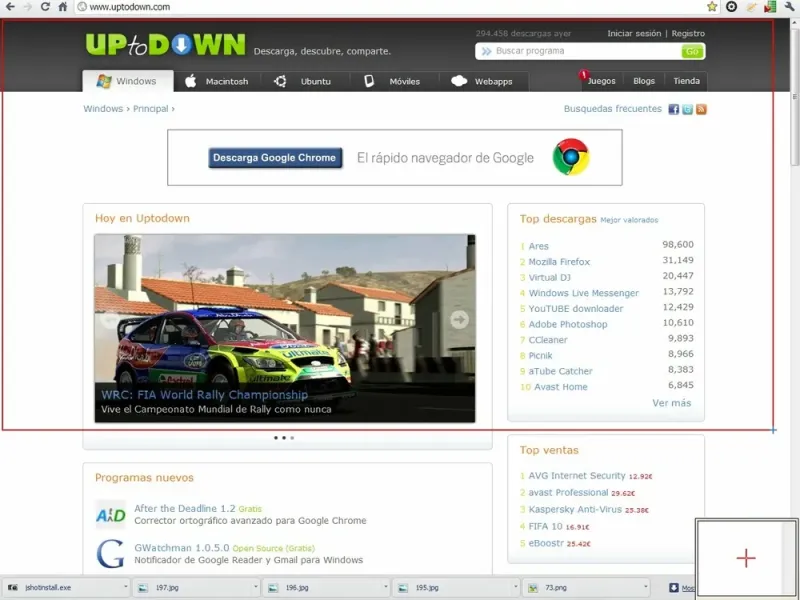Open the After the Deadline 1.2 link
The height and width of the screenshot is (600, 800).
pyautogui.click(x=185, y=508)
